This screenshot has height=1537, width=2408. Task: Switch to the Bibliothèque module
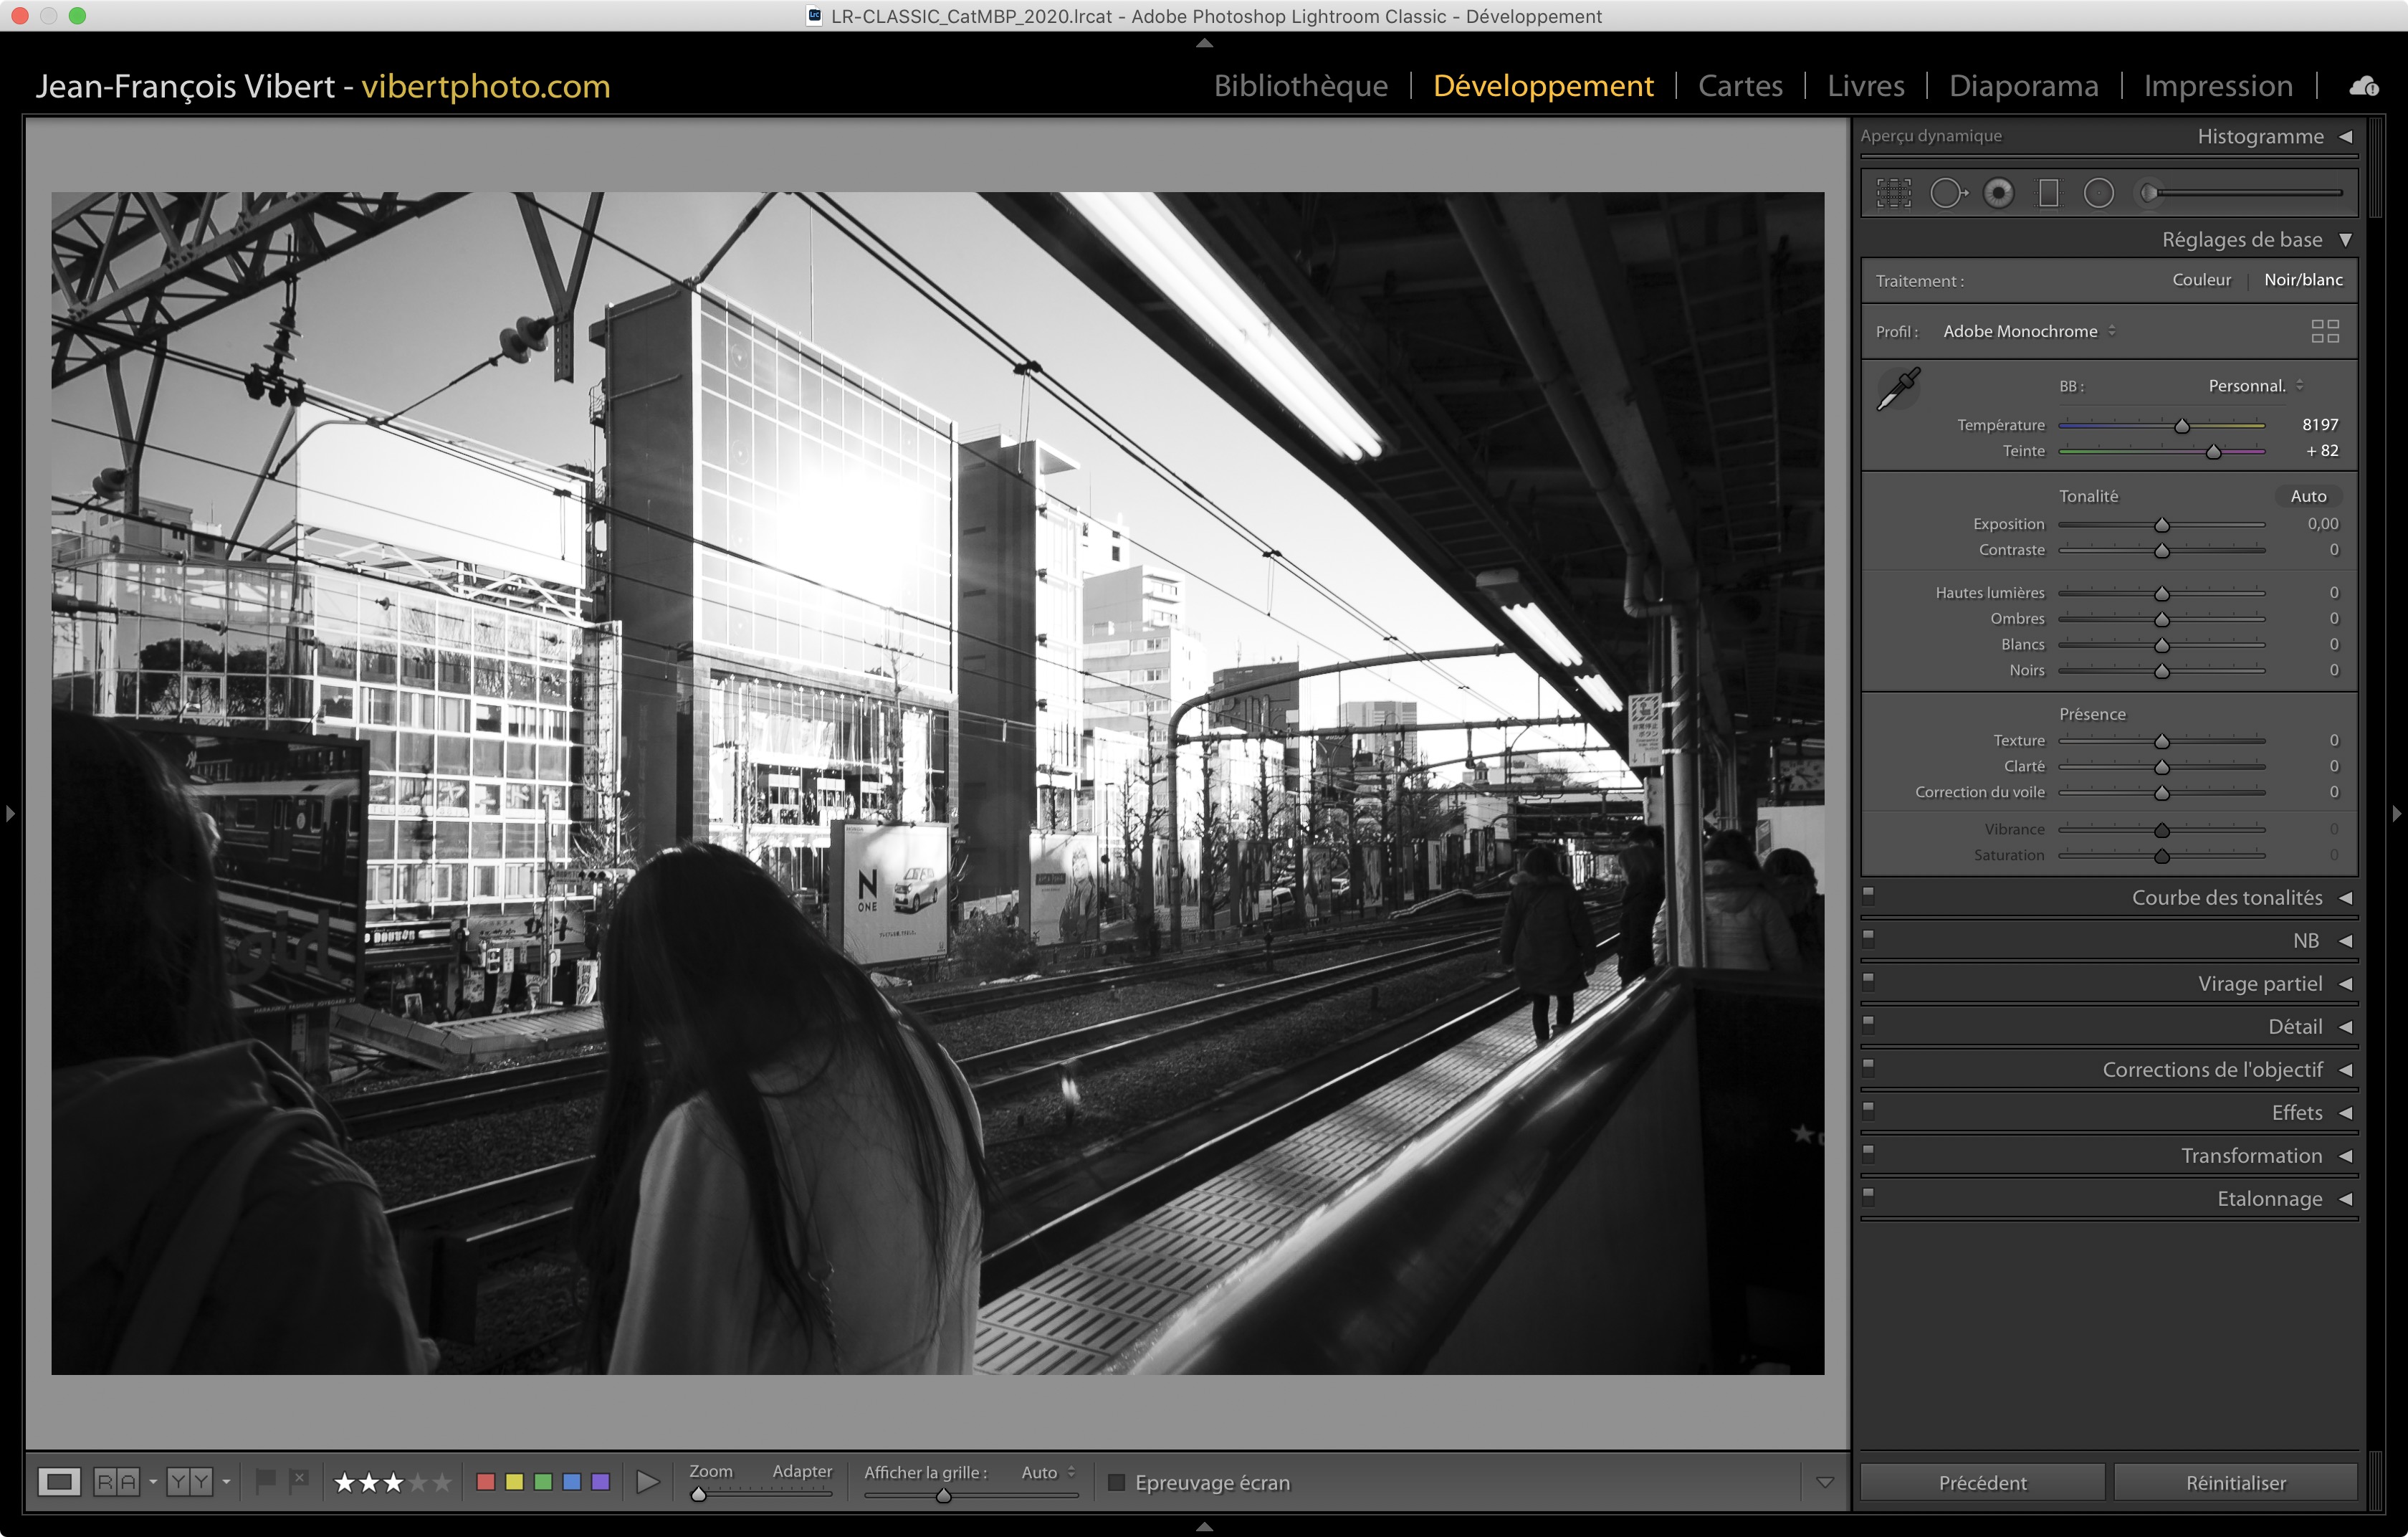1300,86
